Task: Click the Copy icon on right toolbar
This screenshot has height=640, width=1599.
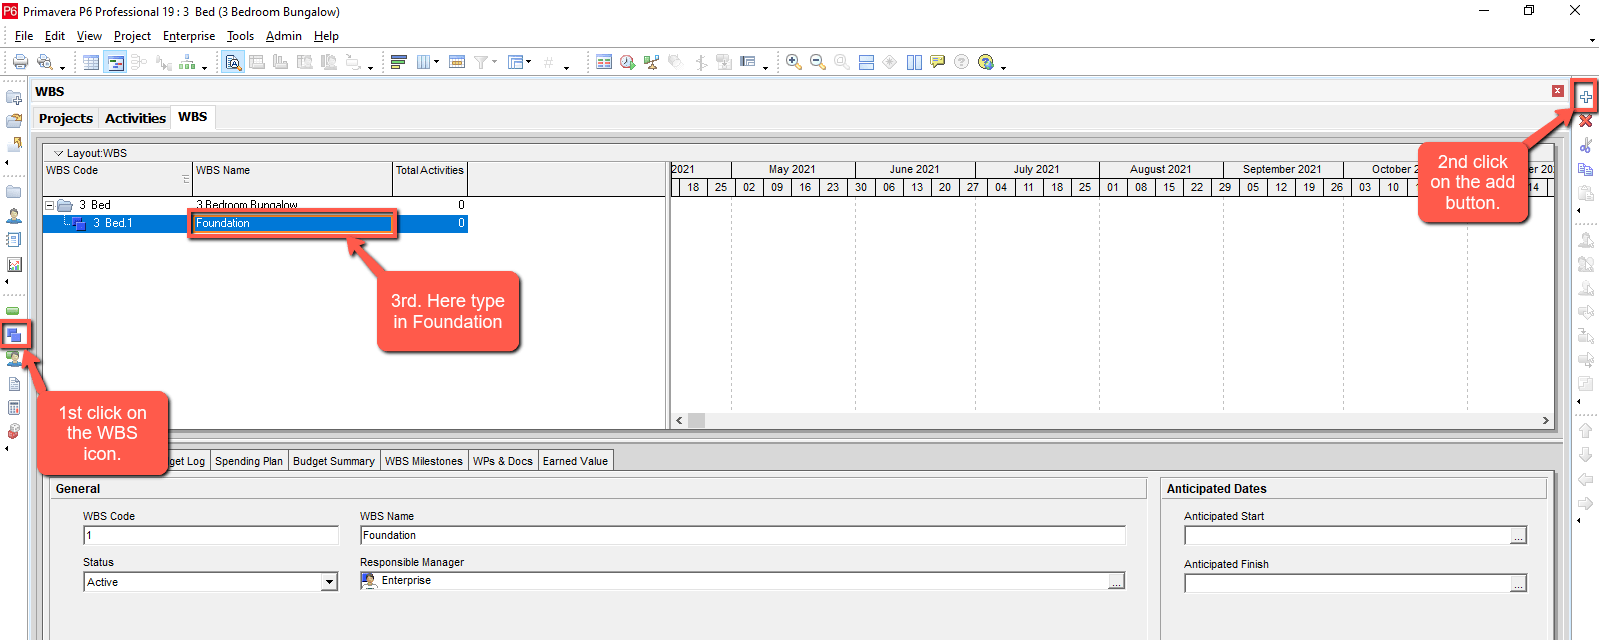Action: (x=1585, y=170)
